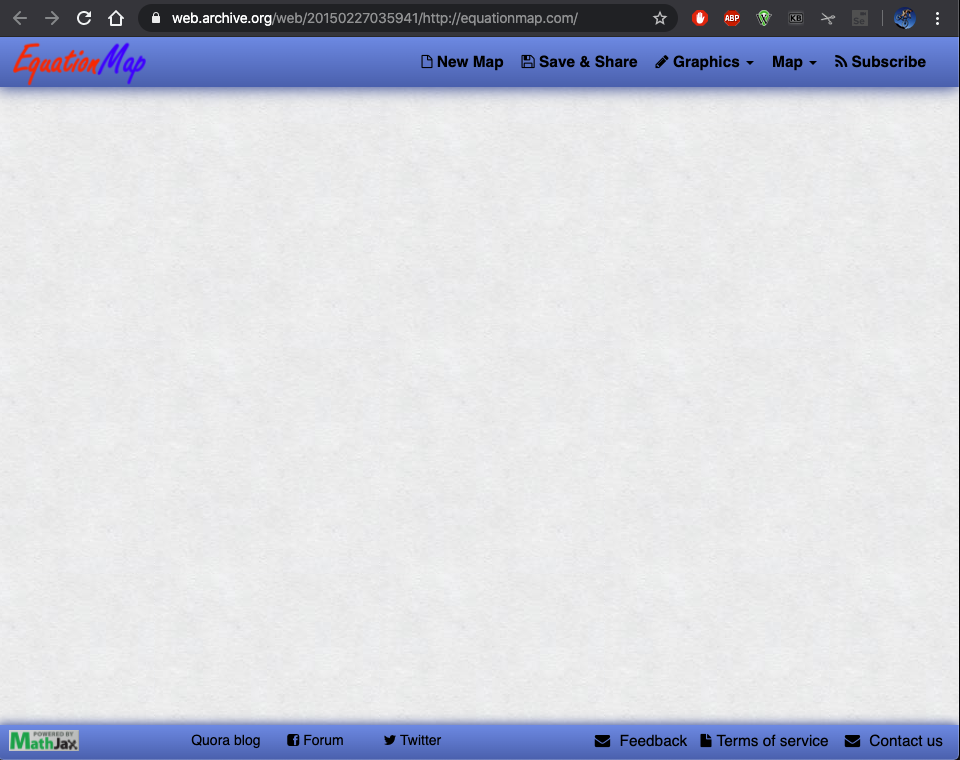
Task: Click the Contact us link
Action: 893,741
